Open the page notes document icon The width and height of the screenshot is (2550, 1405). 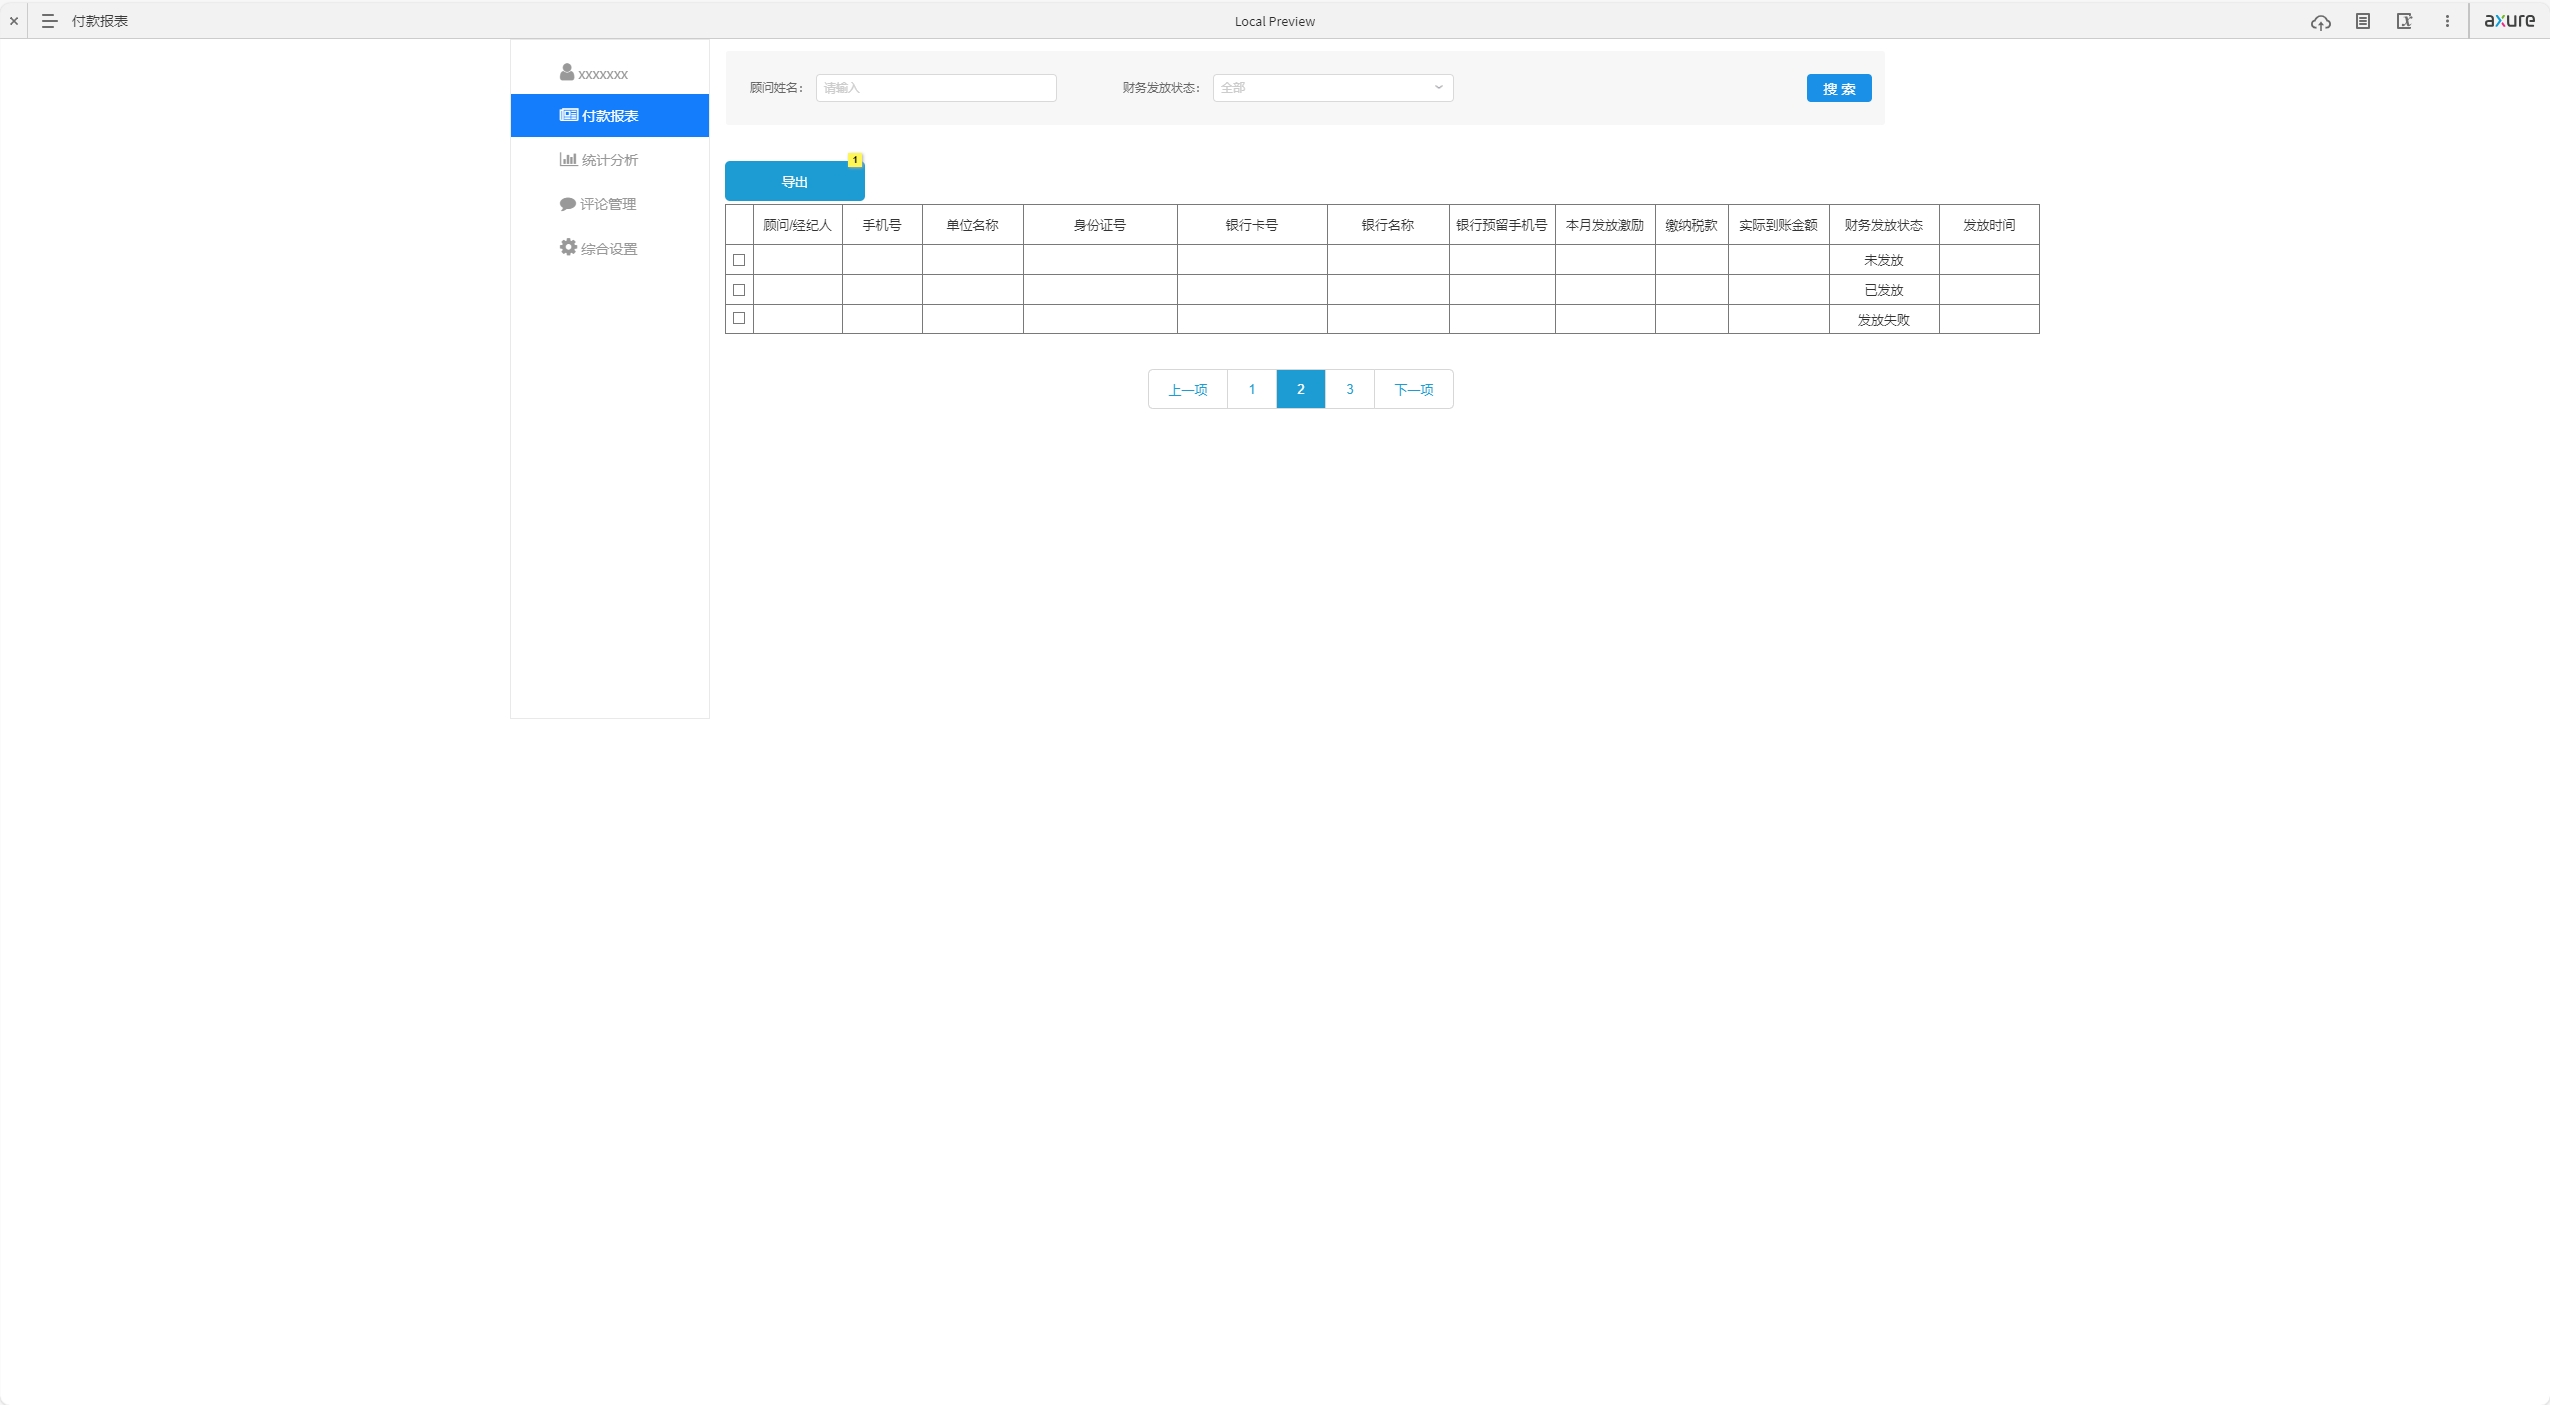pos(2362,21)
